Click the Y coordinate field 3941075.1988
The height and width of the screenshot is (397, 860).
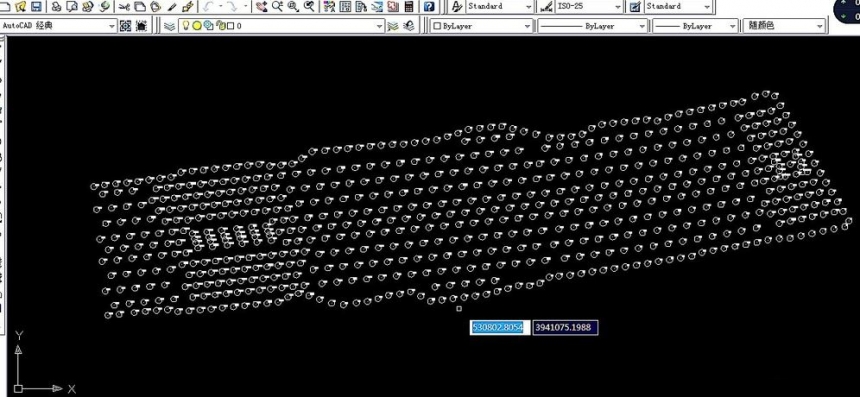pos(565,327)
